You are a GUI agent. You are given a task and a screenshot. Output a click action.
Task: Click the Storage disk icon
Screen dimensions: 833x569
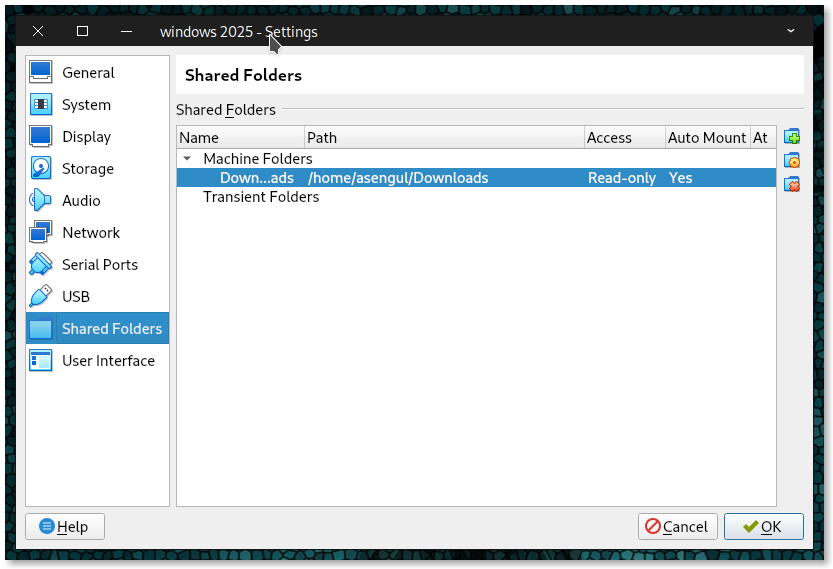click(41, 168)
